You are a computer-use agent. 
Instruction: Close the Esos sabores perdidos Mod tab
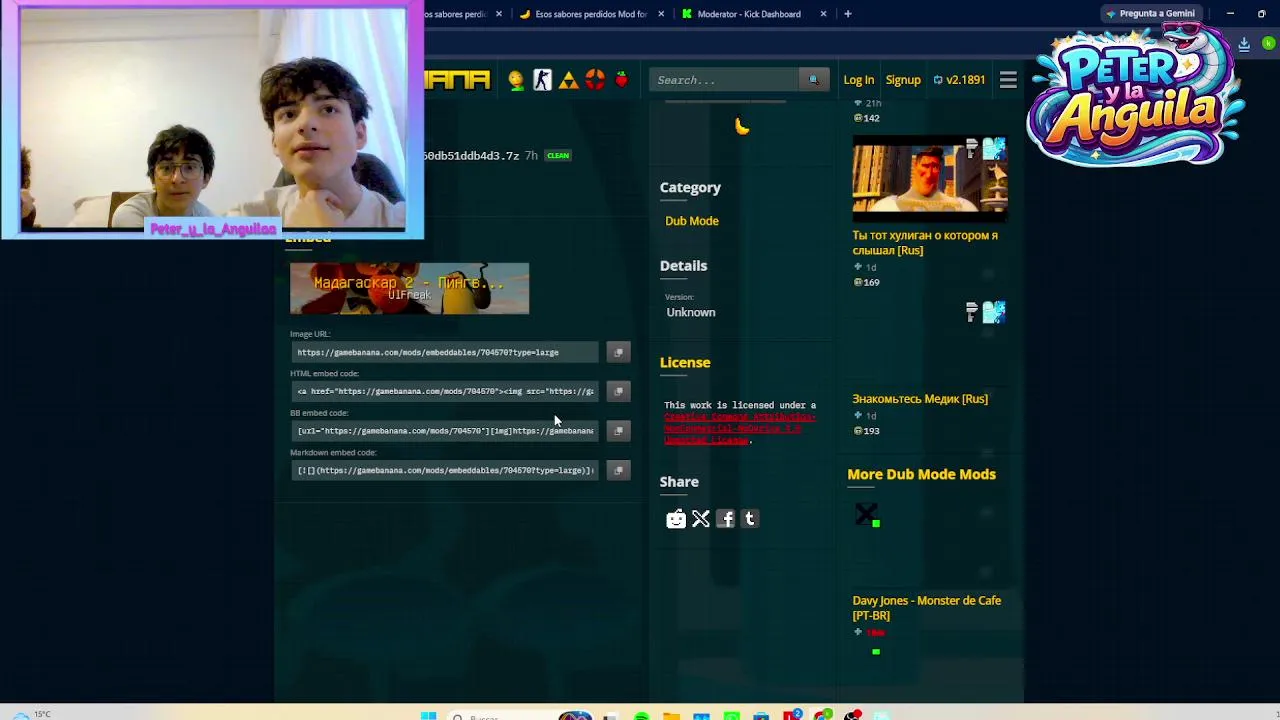pyautogui.click(x=661, y=14)
